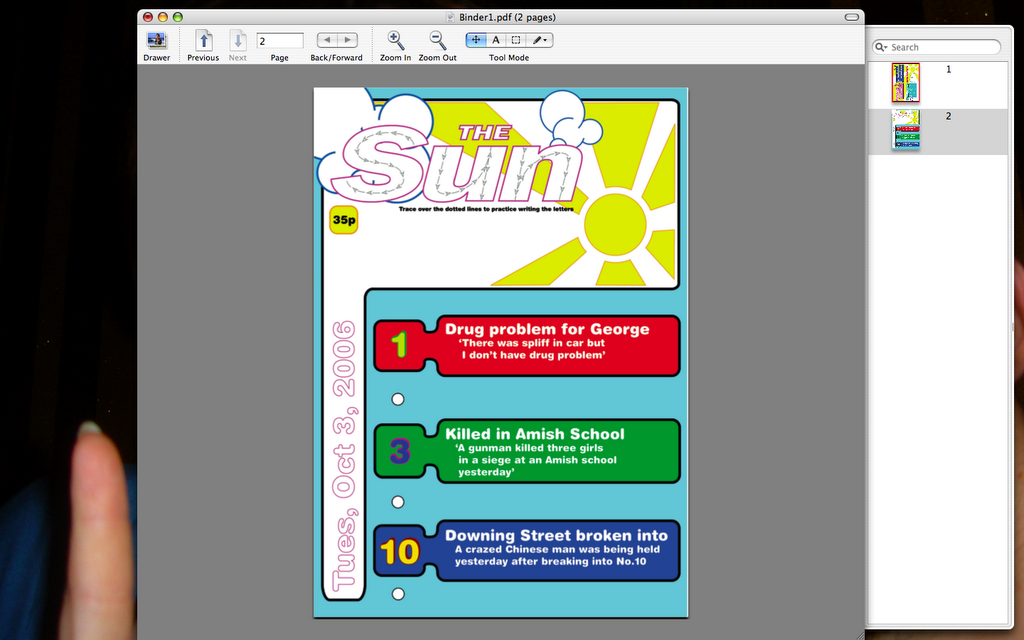Click the PDF document proxy icon in title
Viewport: 1024px width, 640px height.
coord(450,17)
